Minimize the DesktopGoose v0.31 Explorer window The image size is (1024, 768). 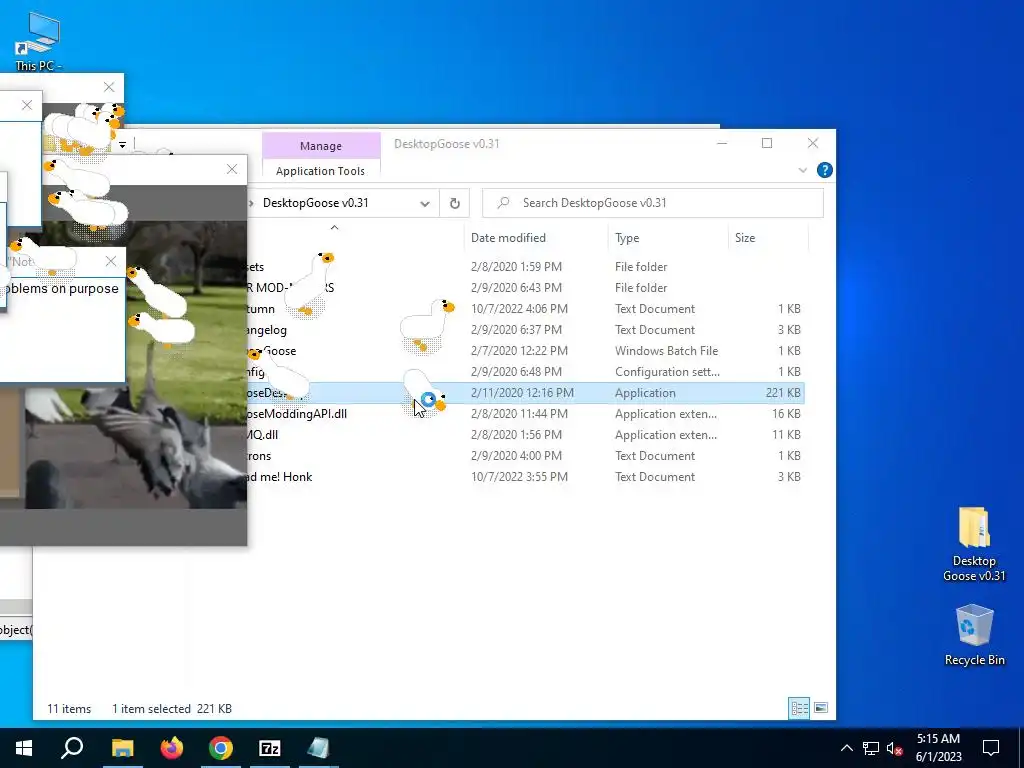[x=722, y=144]
